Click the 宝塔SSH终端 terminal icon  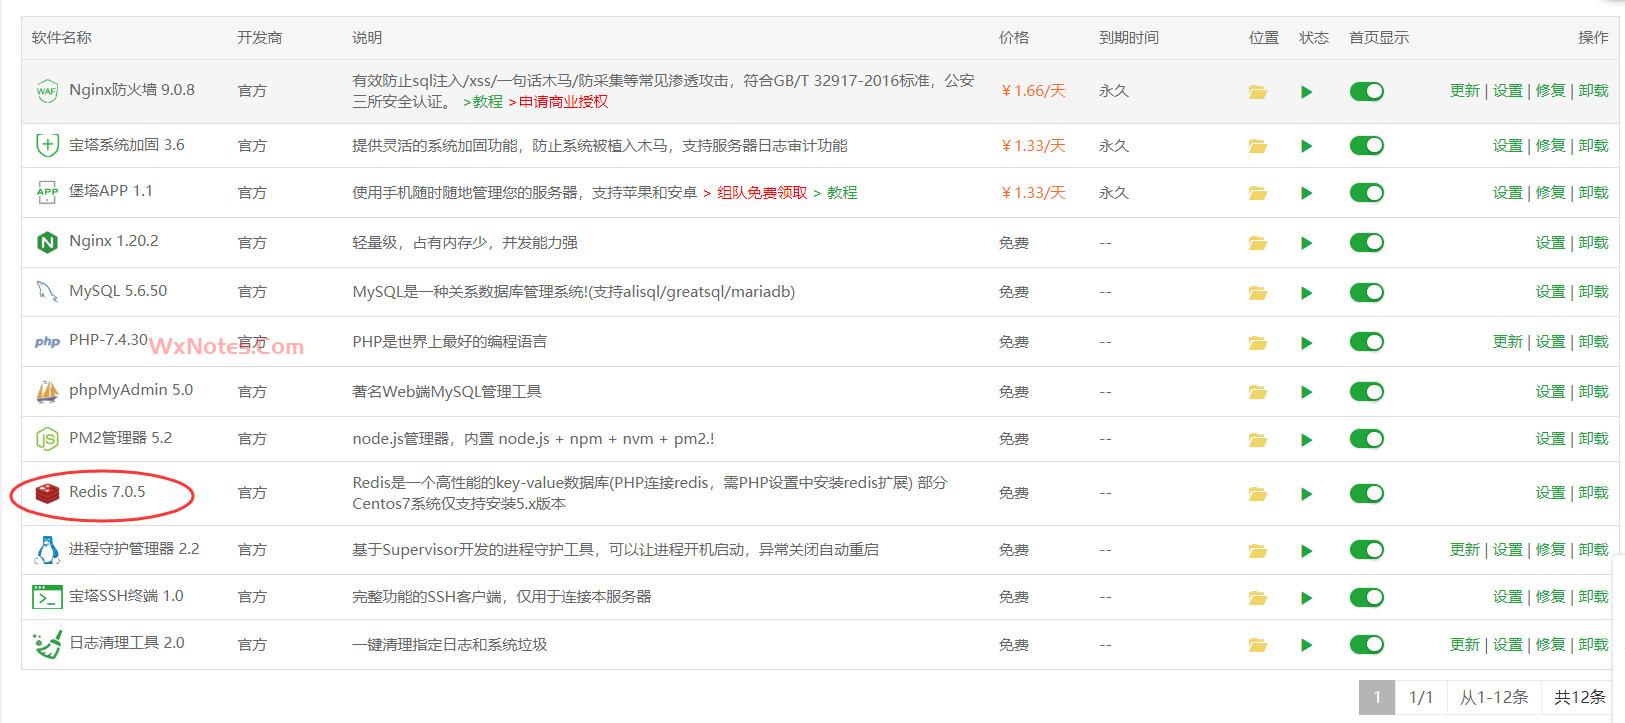click(47, 597)
